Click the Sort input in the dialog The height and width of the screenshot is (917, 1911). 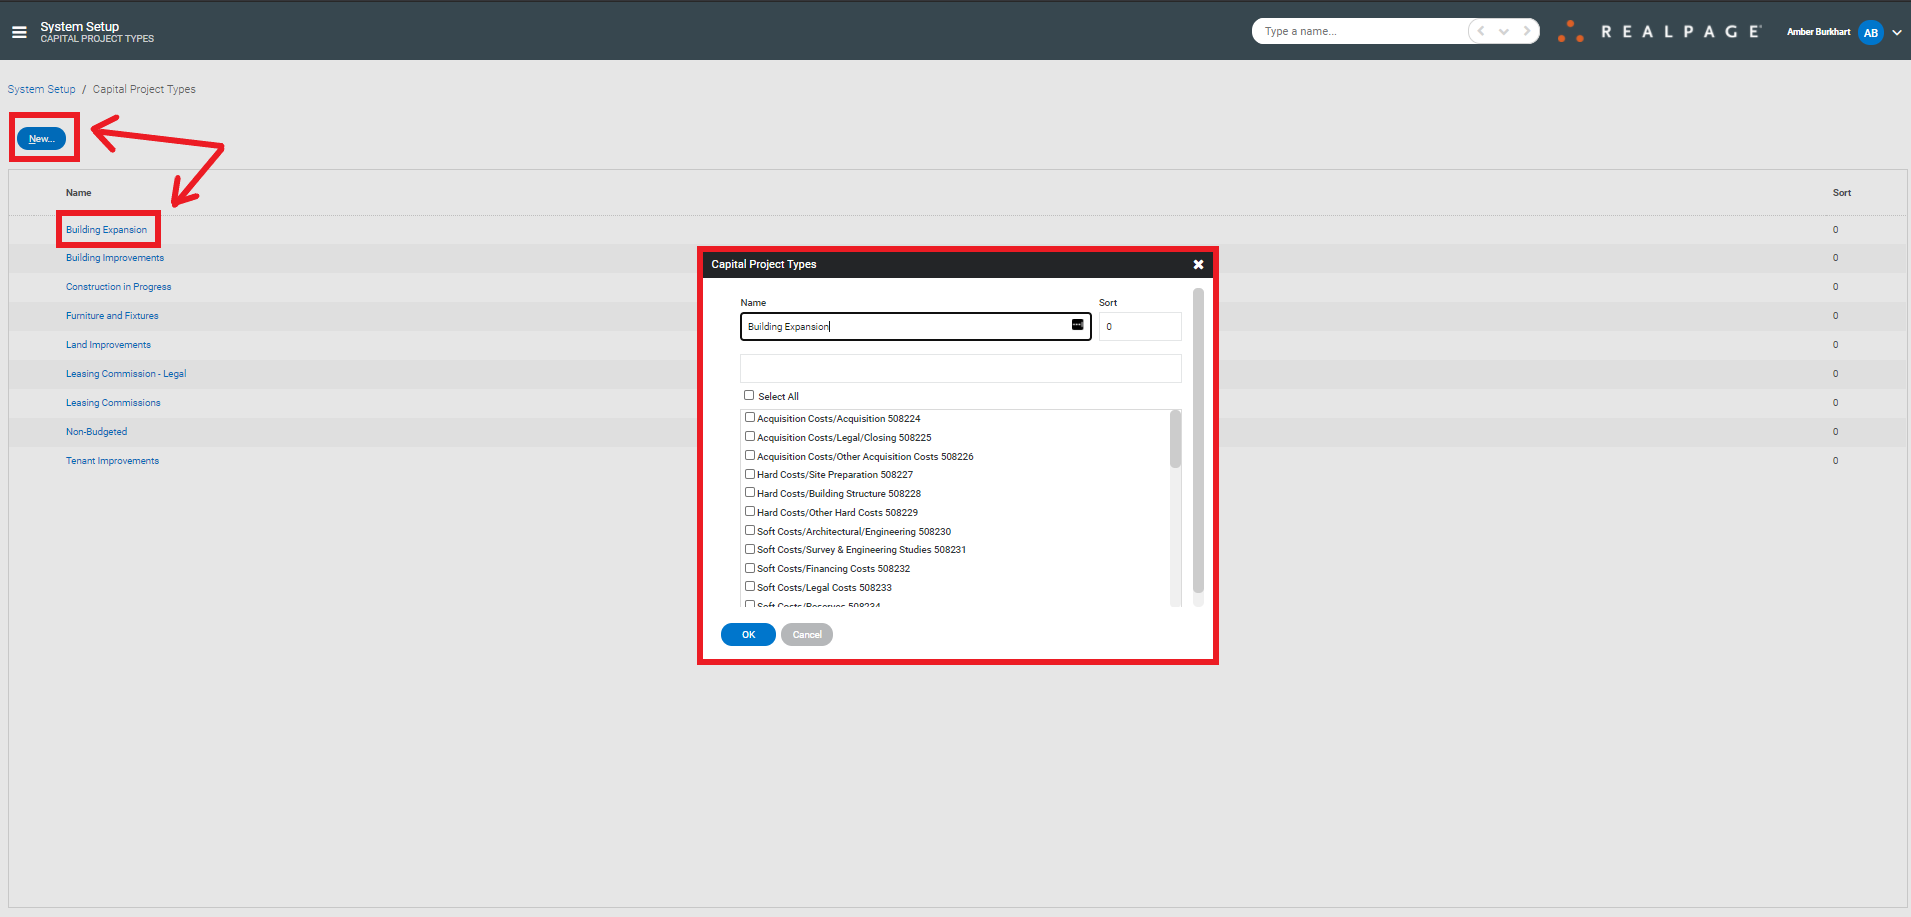click(x=1140, y=326)
